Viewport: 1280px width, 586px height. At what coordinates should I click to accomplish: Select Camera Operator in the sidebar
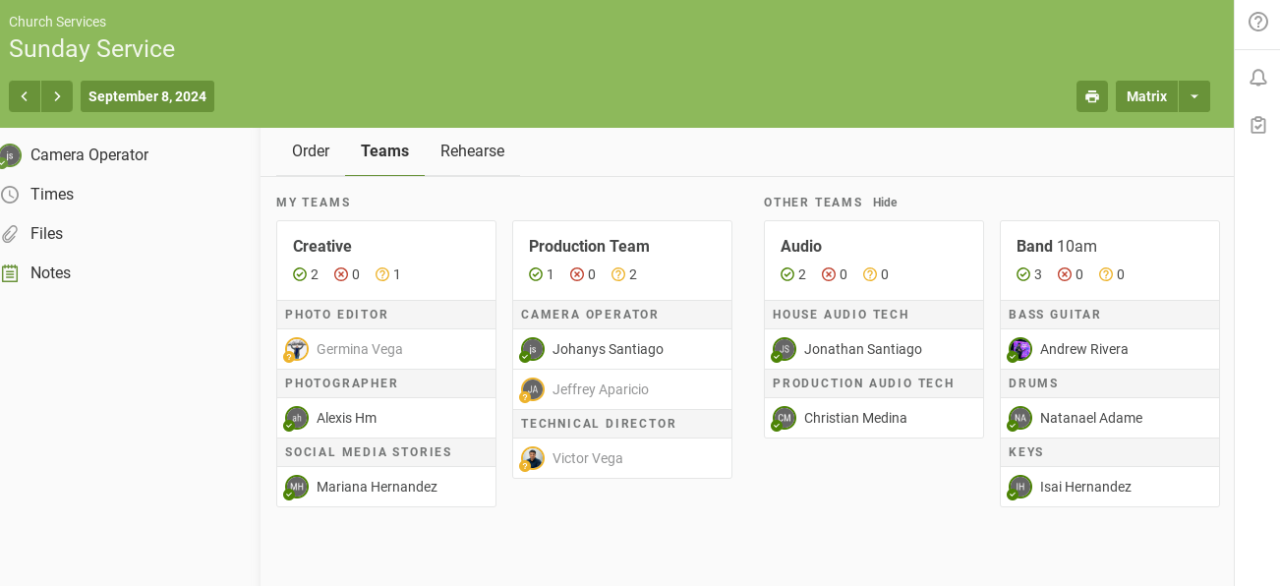tap(89, 155)
